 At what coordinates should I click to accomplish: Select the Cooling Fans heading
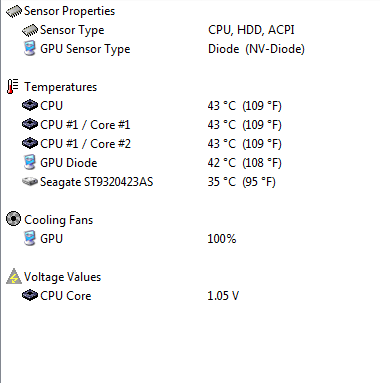(x=59, y=220)
